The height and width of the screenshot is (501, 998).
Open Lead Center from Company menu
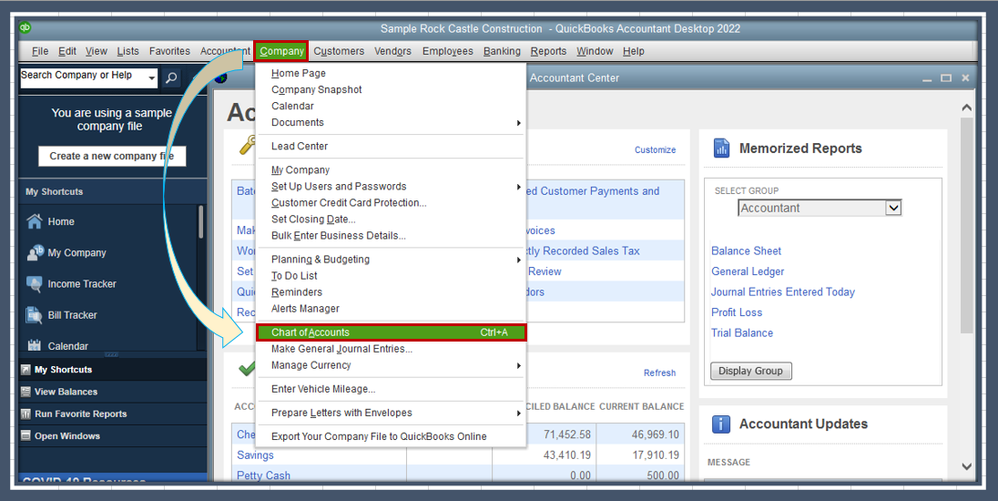click(x=299, y=146)
